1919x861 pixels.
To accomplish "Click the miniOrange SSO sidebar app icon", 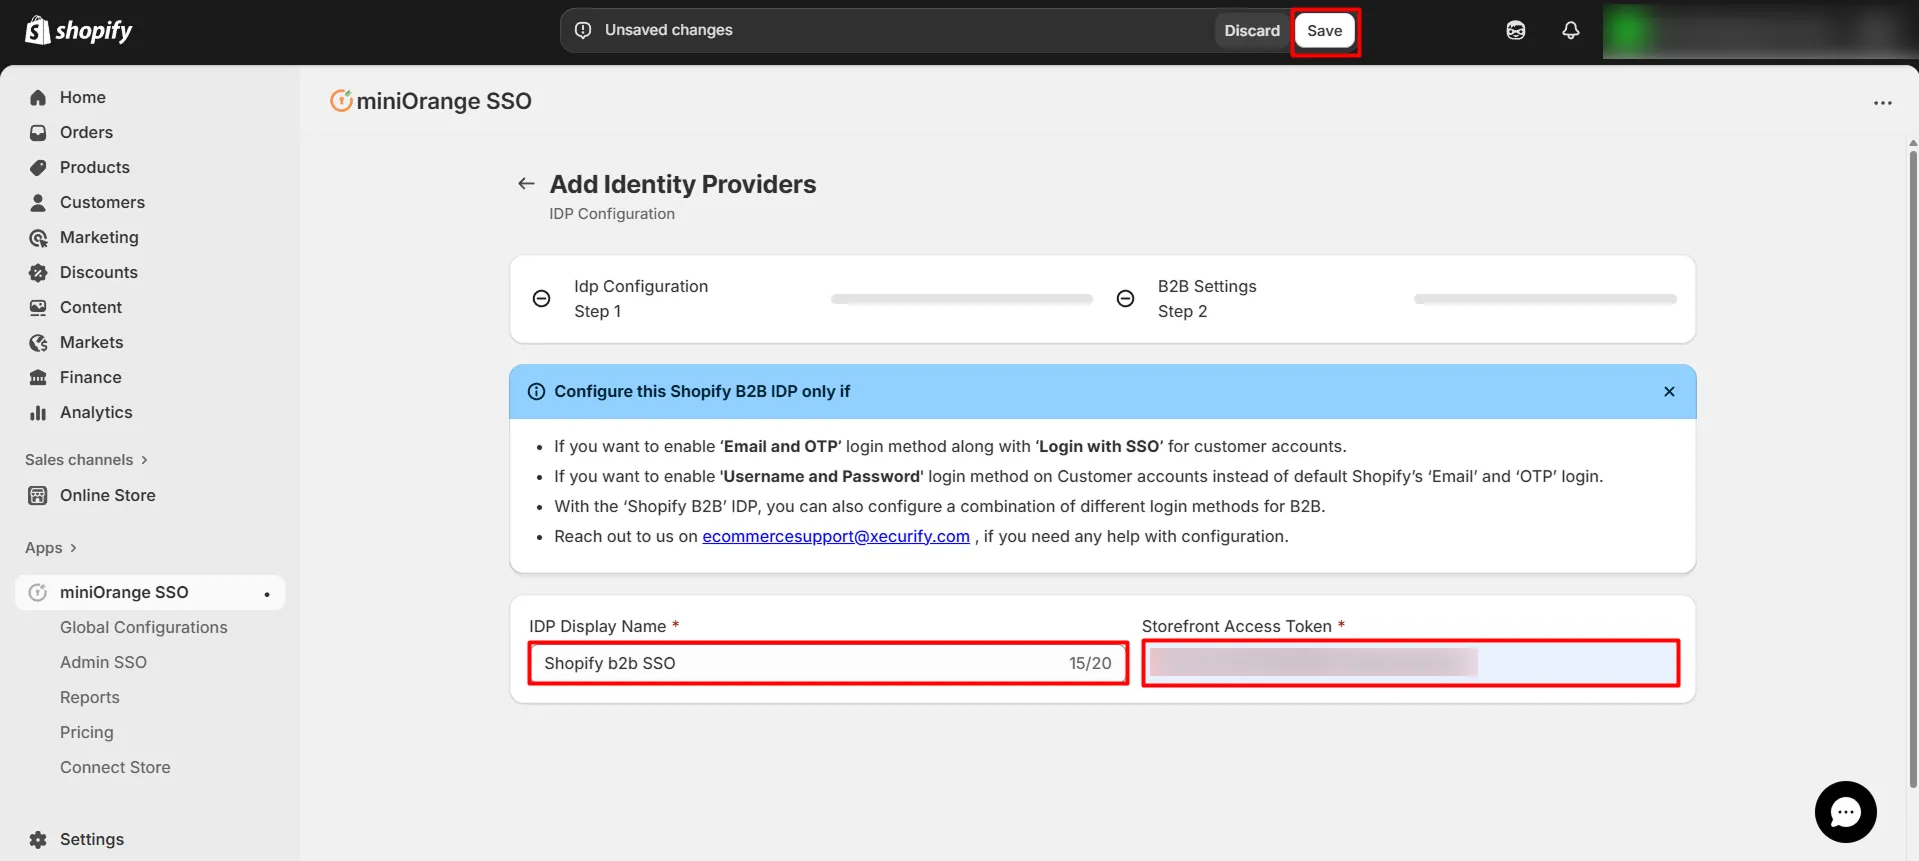I will 38,592.
